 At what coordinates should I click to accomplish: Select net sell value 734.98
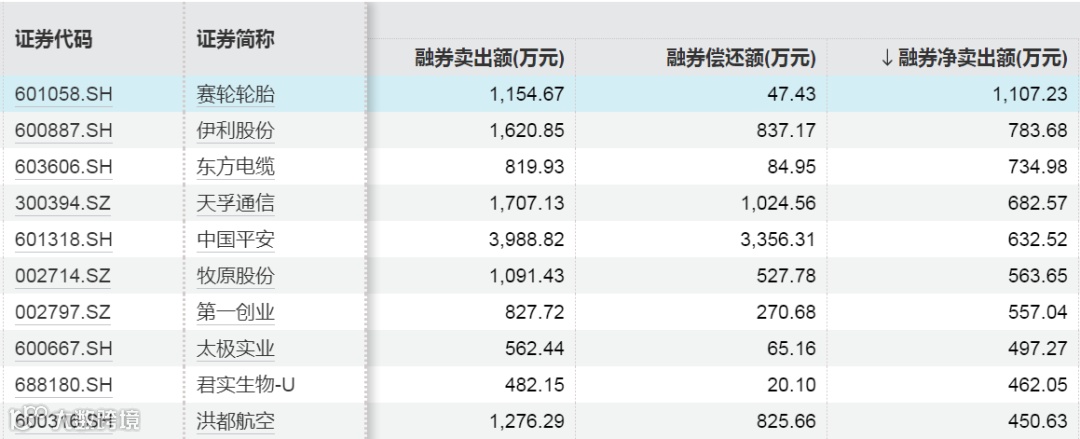tap(1038, 167)
